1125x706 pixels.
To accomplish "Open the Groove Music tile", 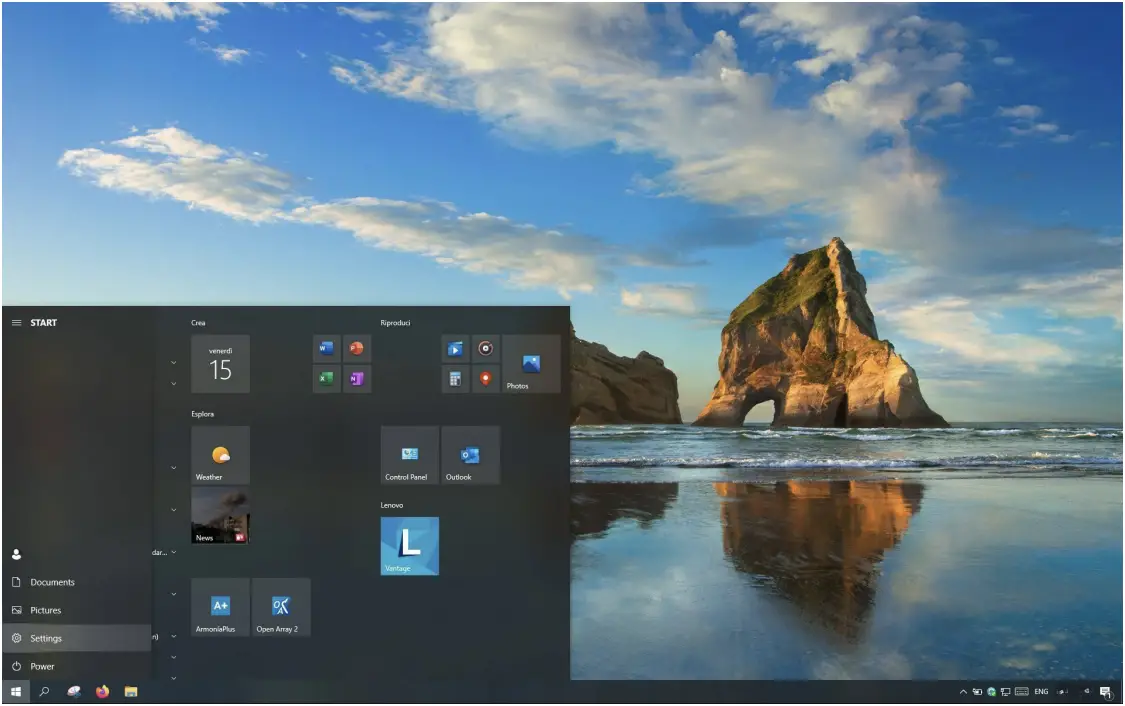I will coord(486,349).
